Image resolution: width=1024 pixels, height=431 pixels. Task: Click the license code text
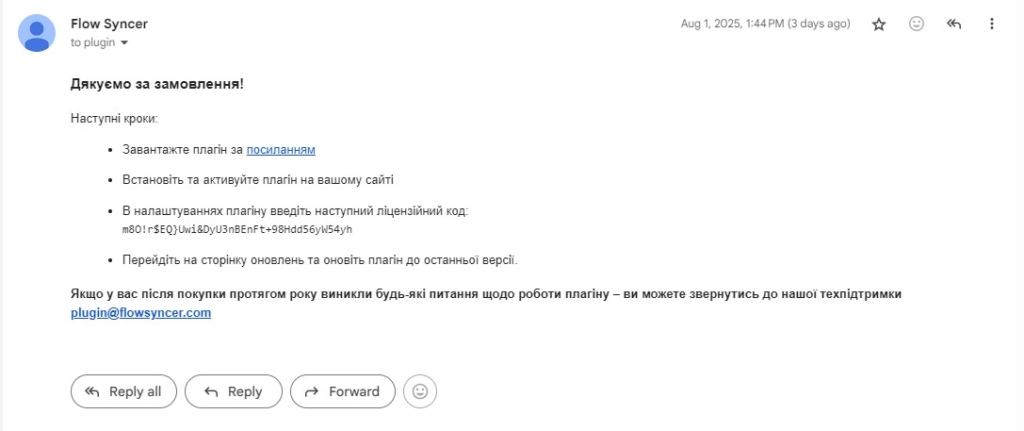pos(237,230)
